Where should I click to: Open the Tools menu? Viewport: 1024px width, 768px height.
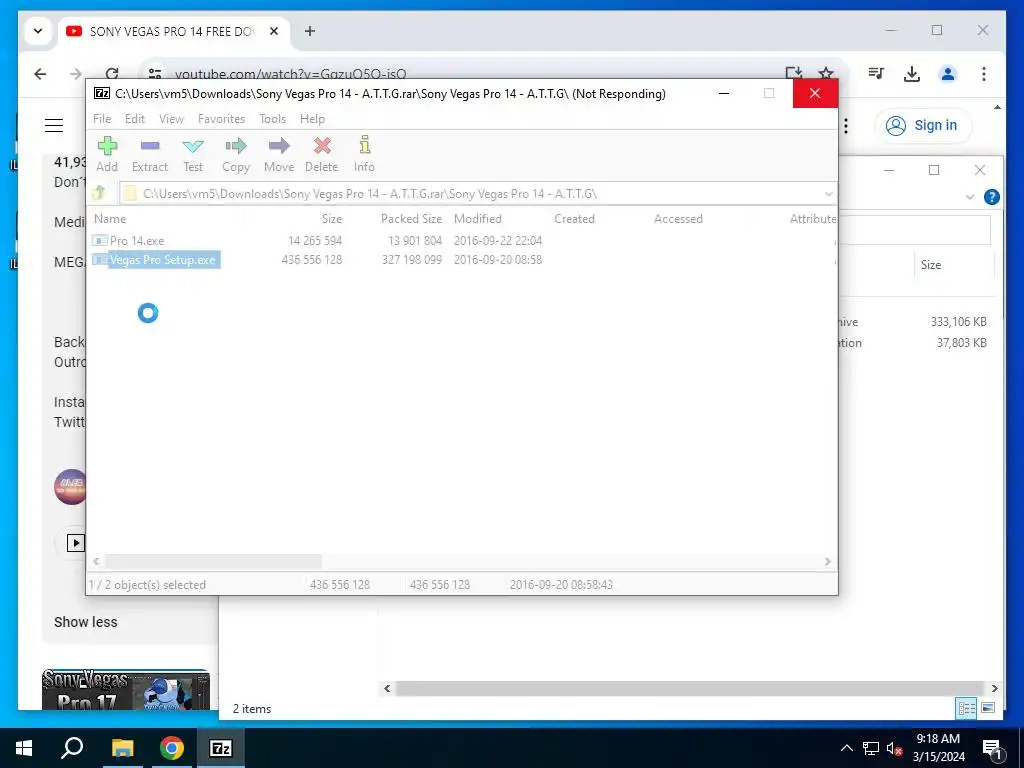click(272, 119)
